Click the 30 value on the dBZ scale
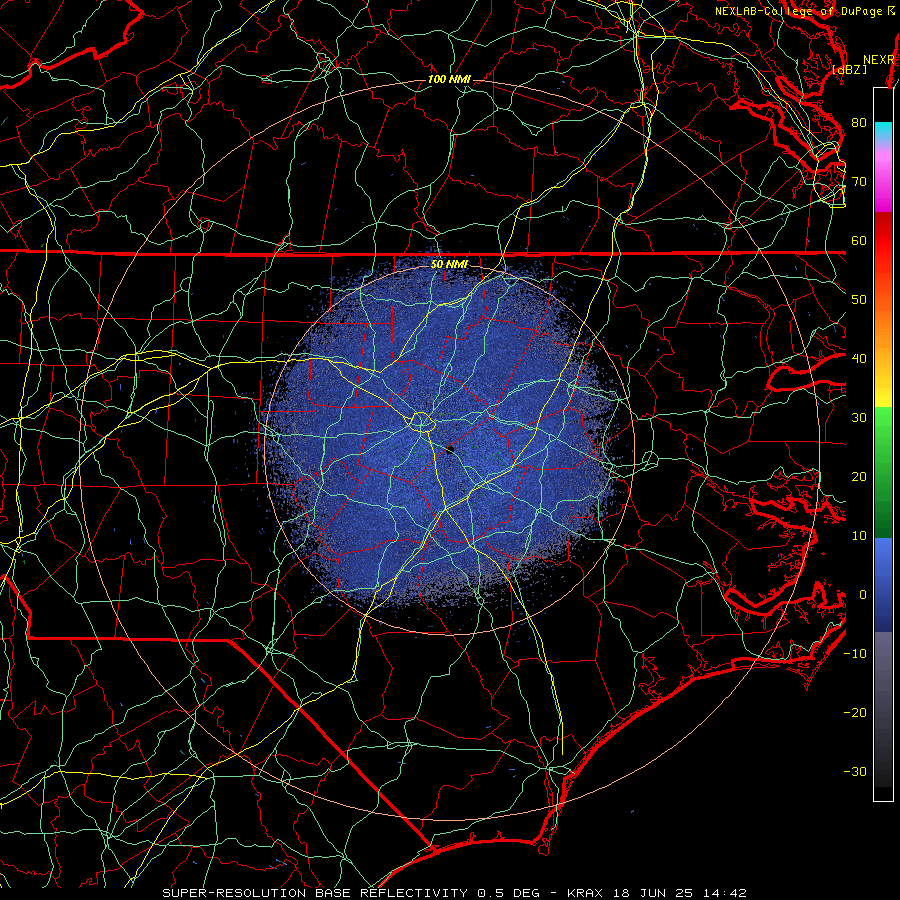Screen dimensions: 900x900 (859, 418)
